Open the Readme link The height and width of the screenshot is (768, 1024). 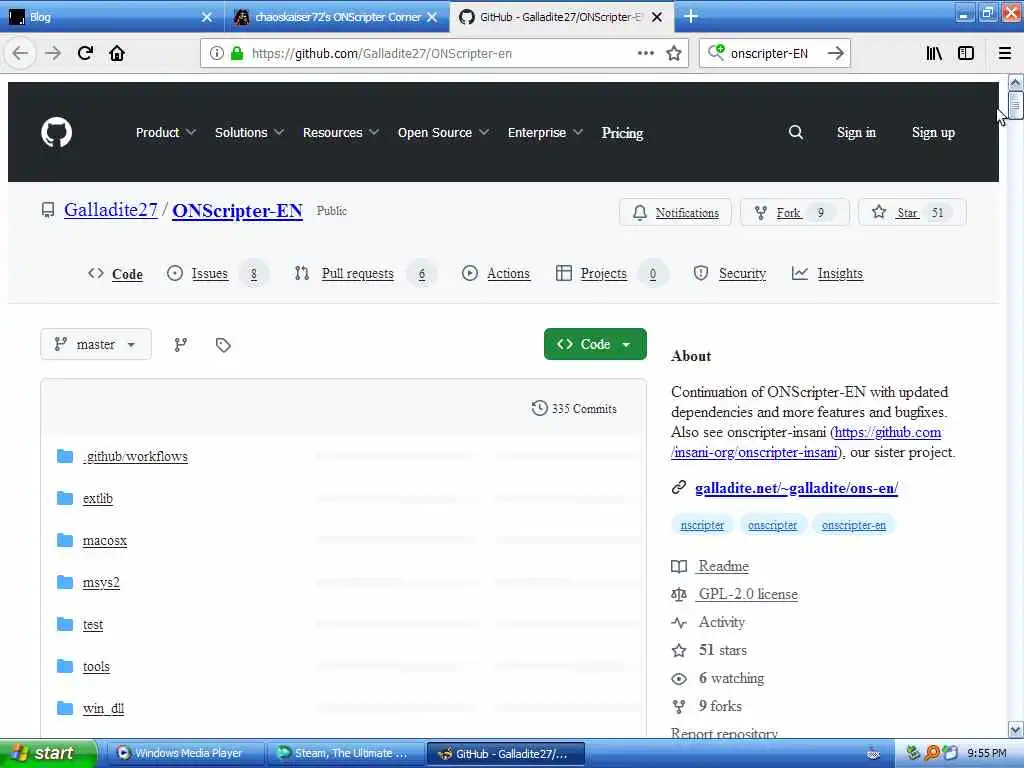tap(724, 566)
